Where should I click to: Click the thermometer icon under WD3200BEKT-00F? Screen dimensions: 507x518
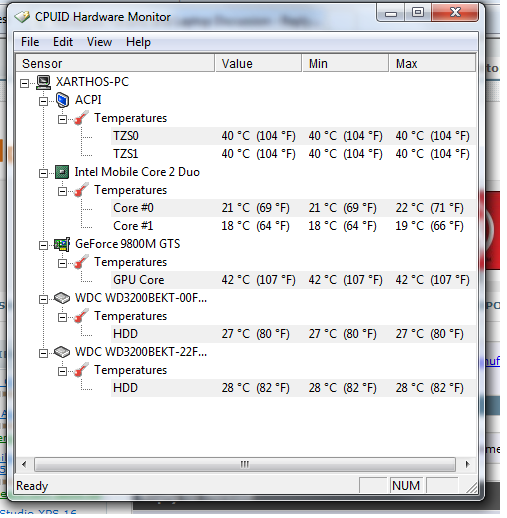pos(81,316)
